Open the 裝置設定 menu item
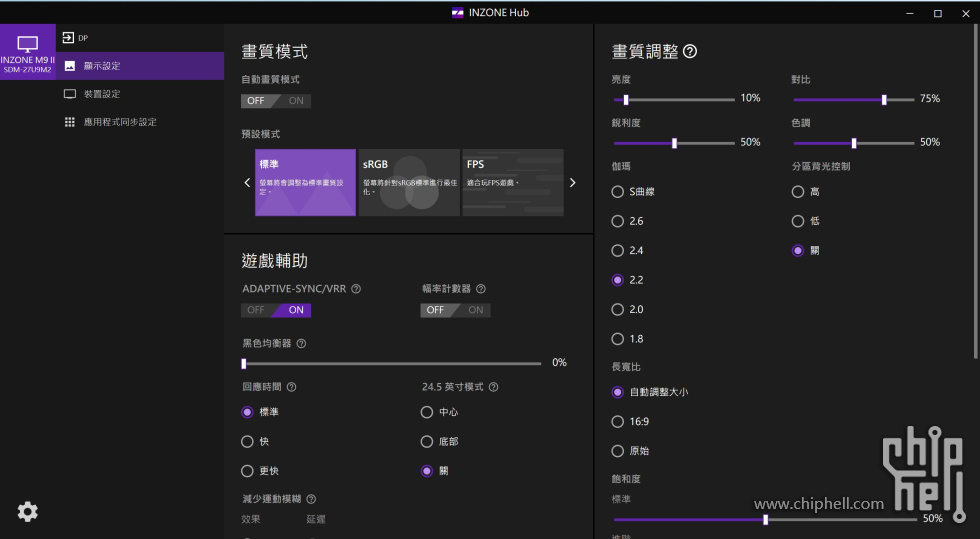 140,94
